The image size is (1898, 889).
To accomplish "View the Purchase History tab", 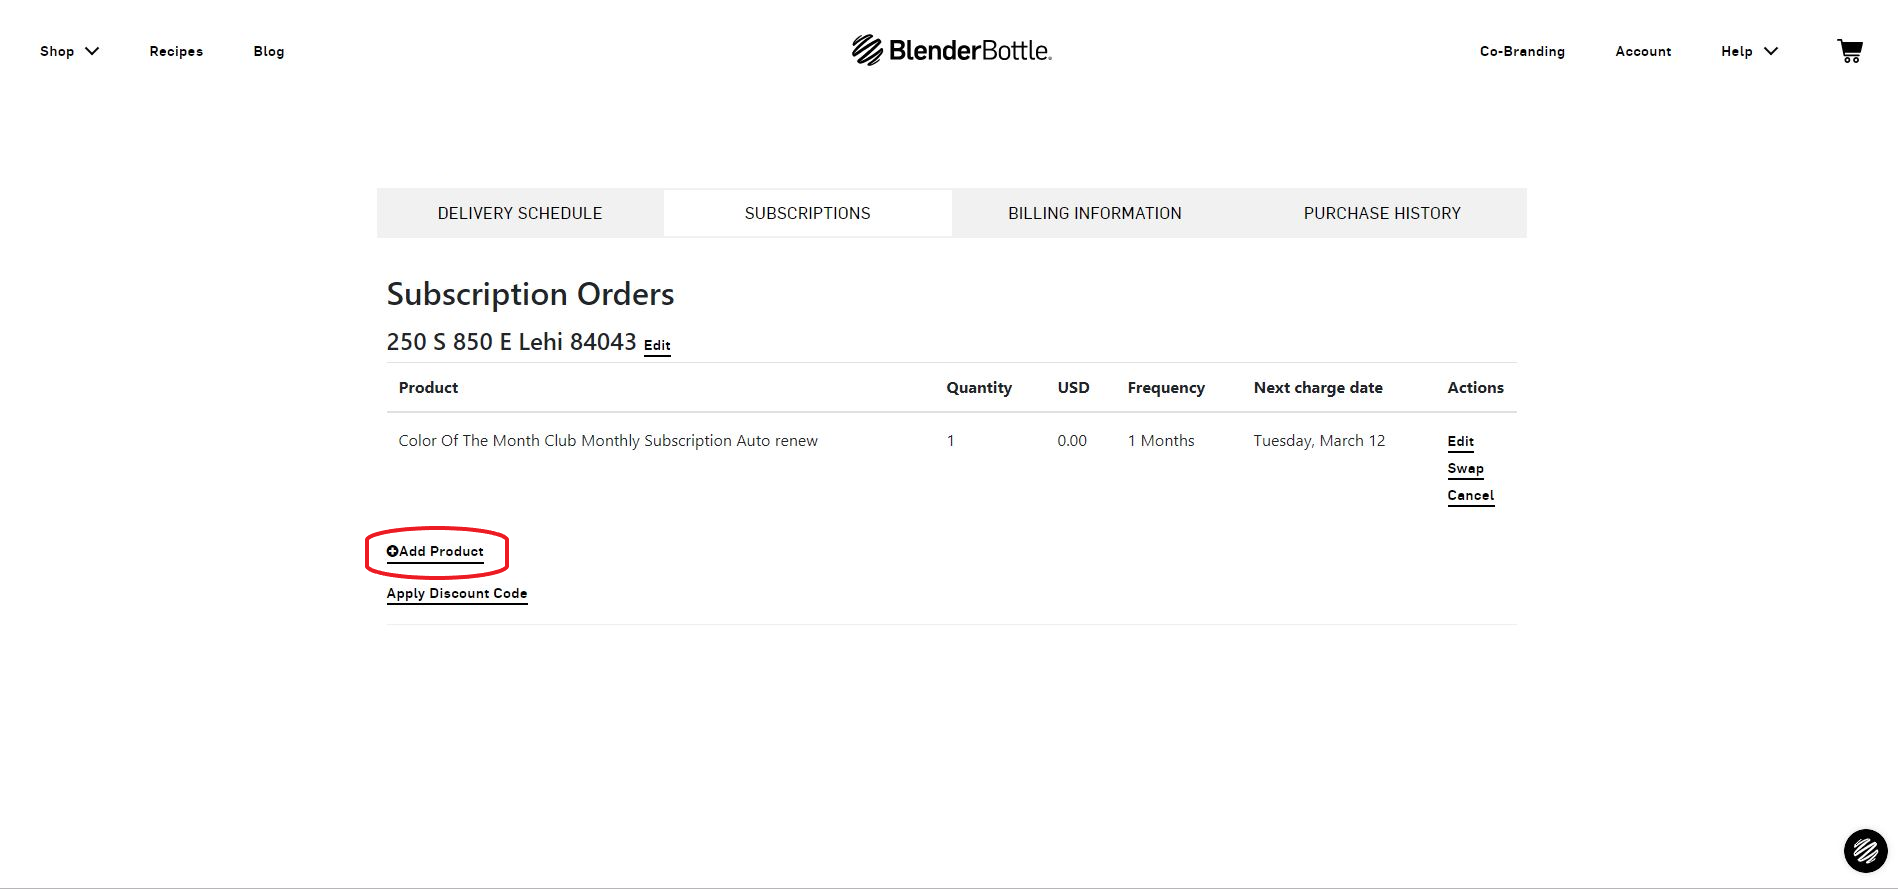I will pos(1382,213).
